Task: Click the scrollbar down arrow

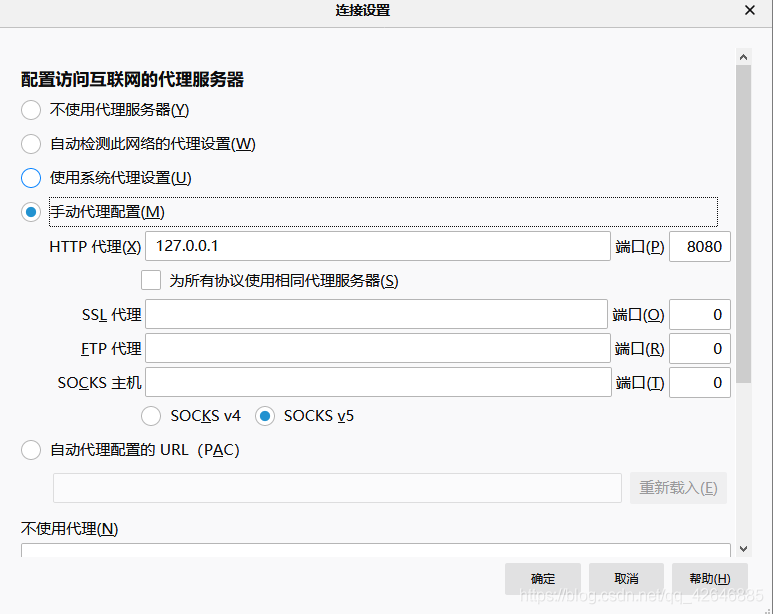Action: tap(743, 549)
